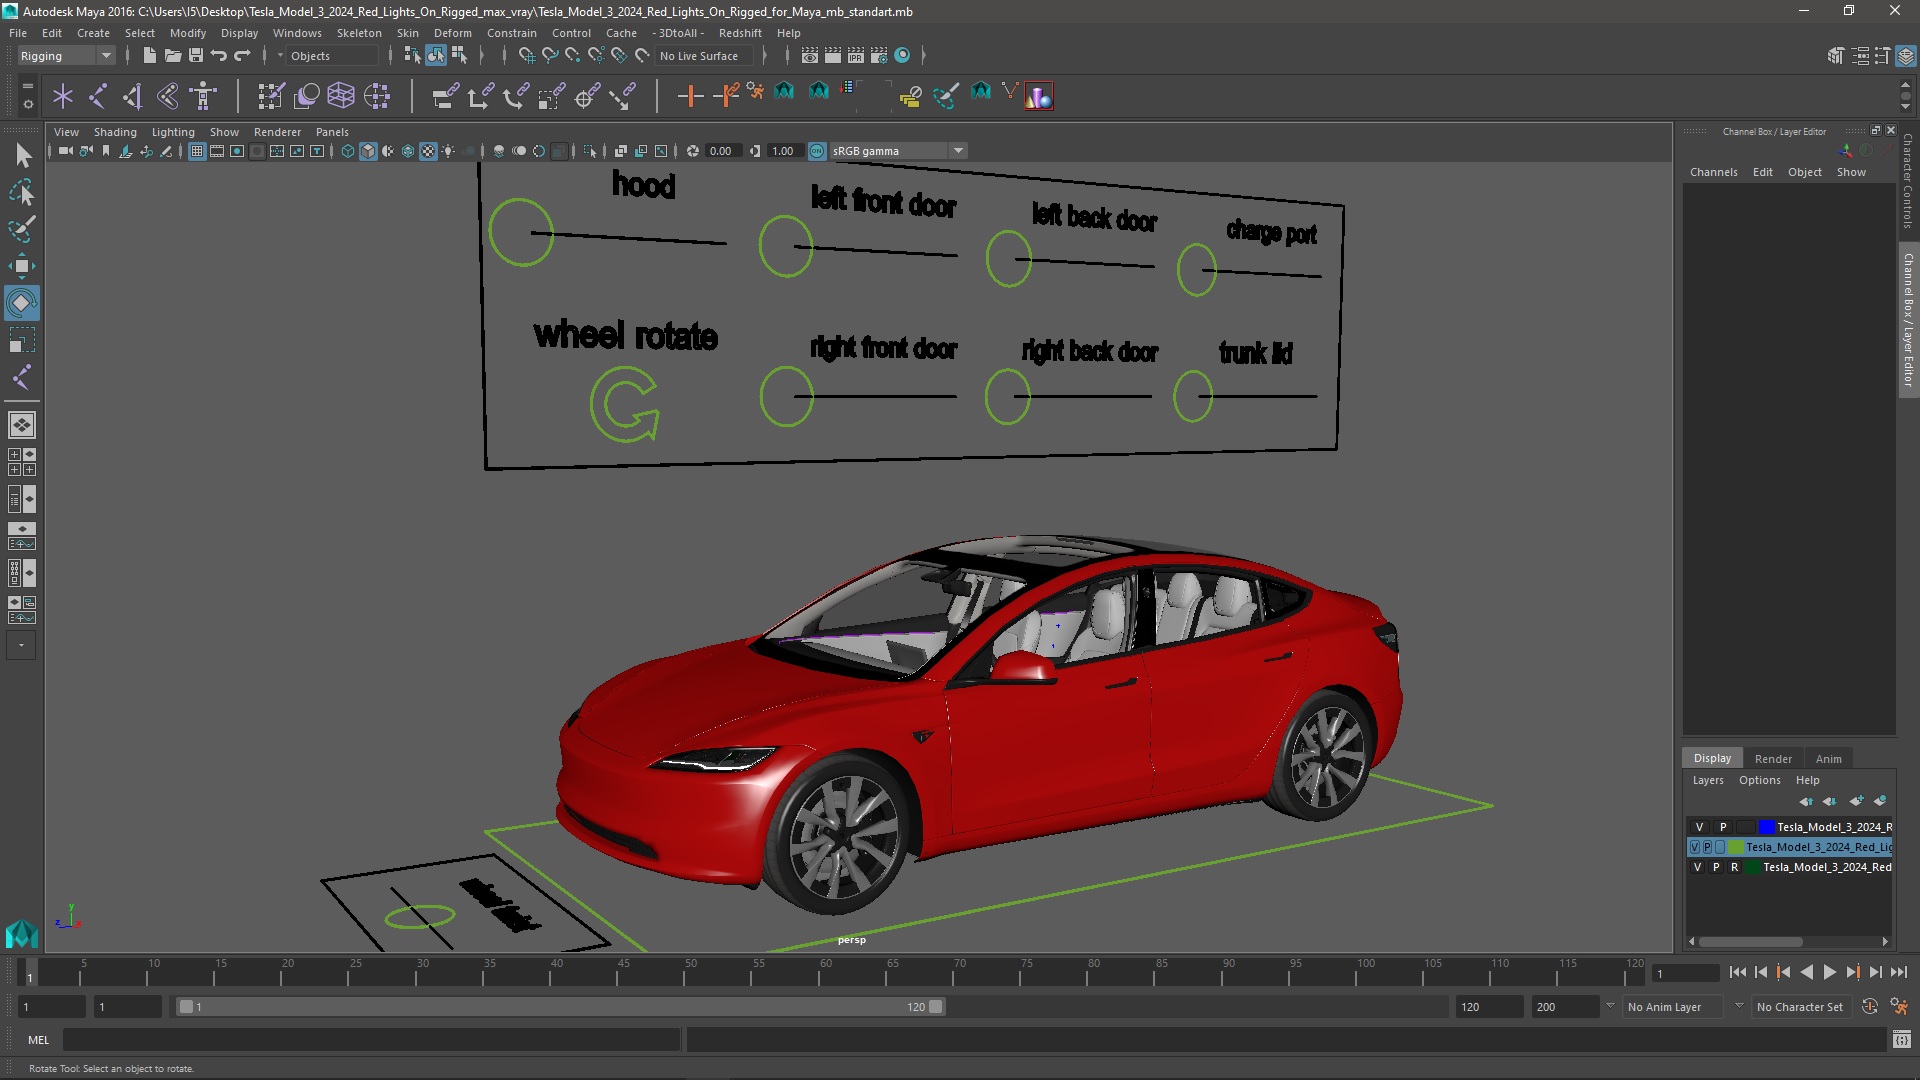Open a scene via folder icon

tap(172, 56)
